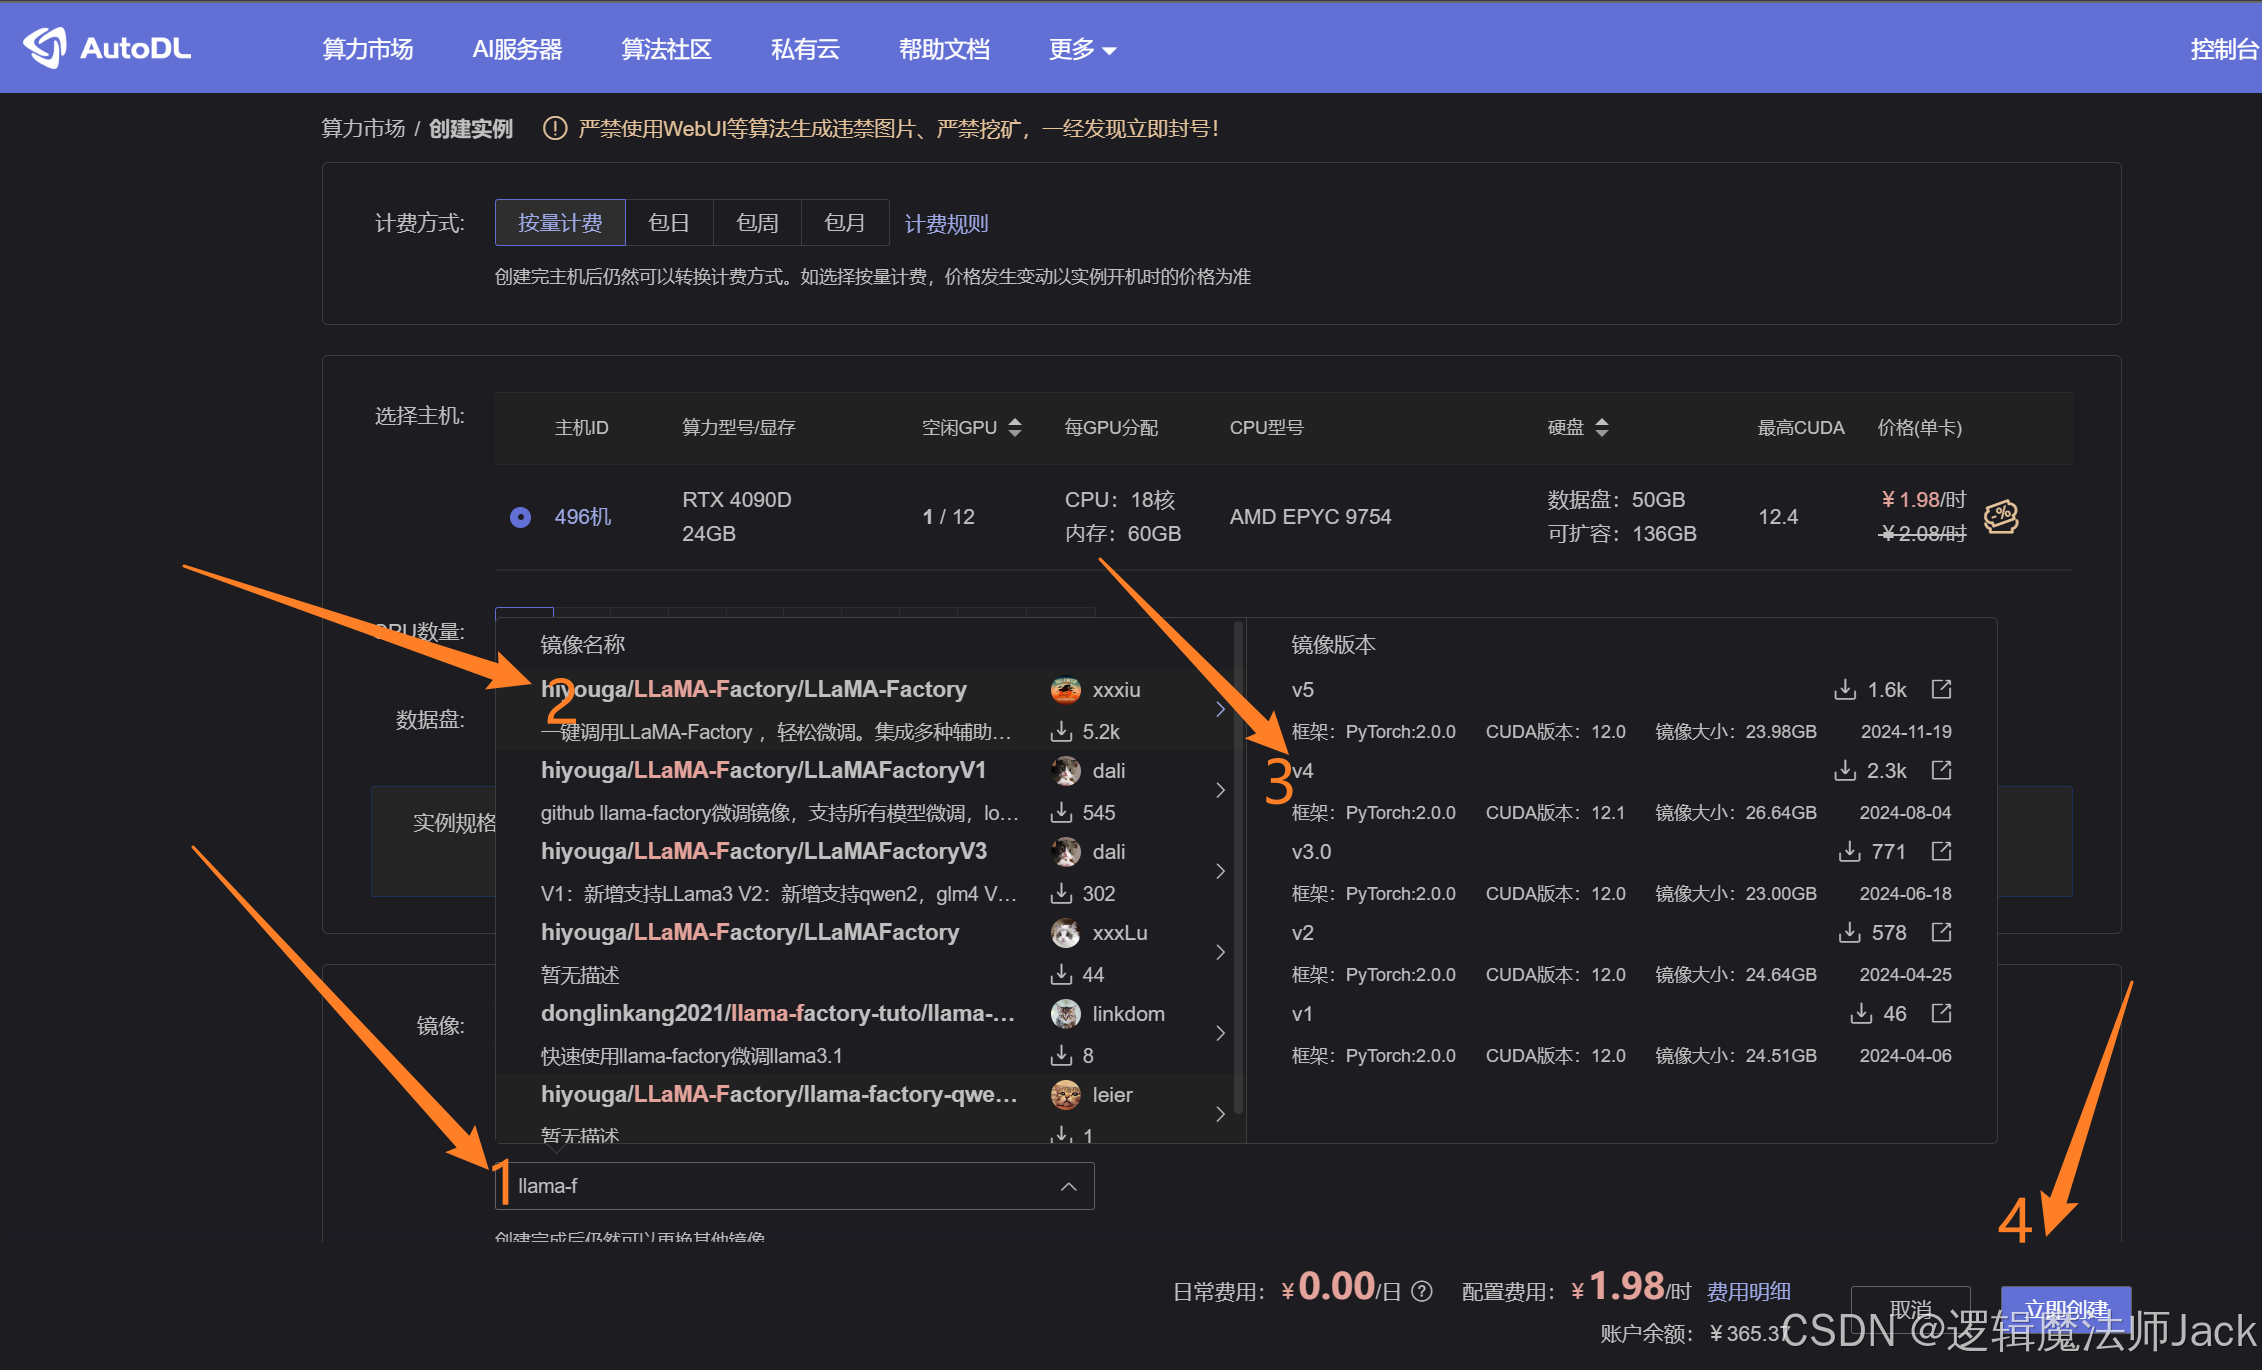Click the discount coupon icon beside price
Image resolution: width=2262 pixels, height=1370 pixels.
[x=2000, y=517]
